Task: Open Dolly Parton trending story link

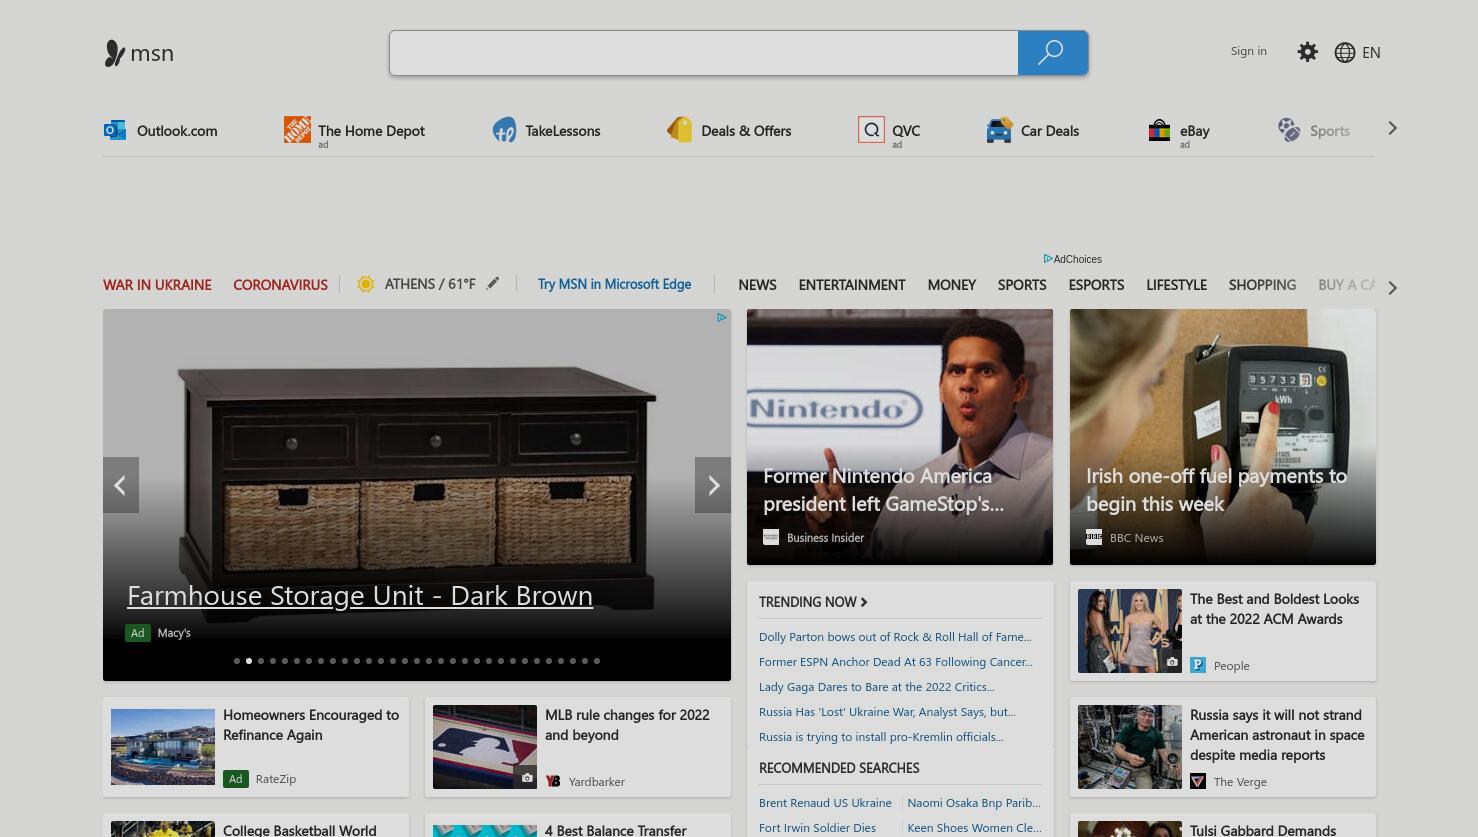Action: (895, 637)
